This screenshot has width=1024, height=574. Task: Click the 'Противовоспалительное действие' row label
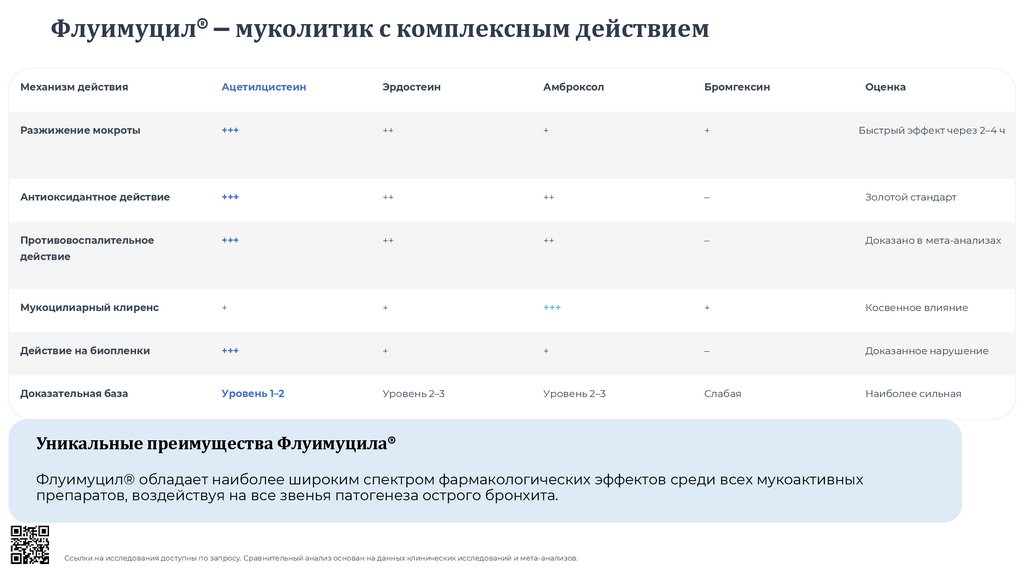(x=87, y=248)
